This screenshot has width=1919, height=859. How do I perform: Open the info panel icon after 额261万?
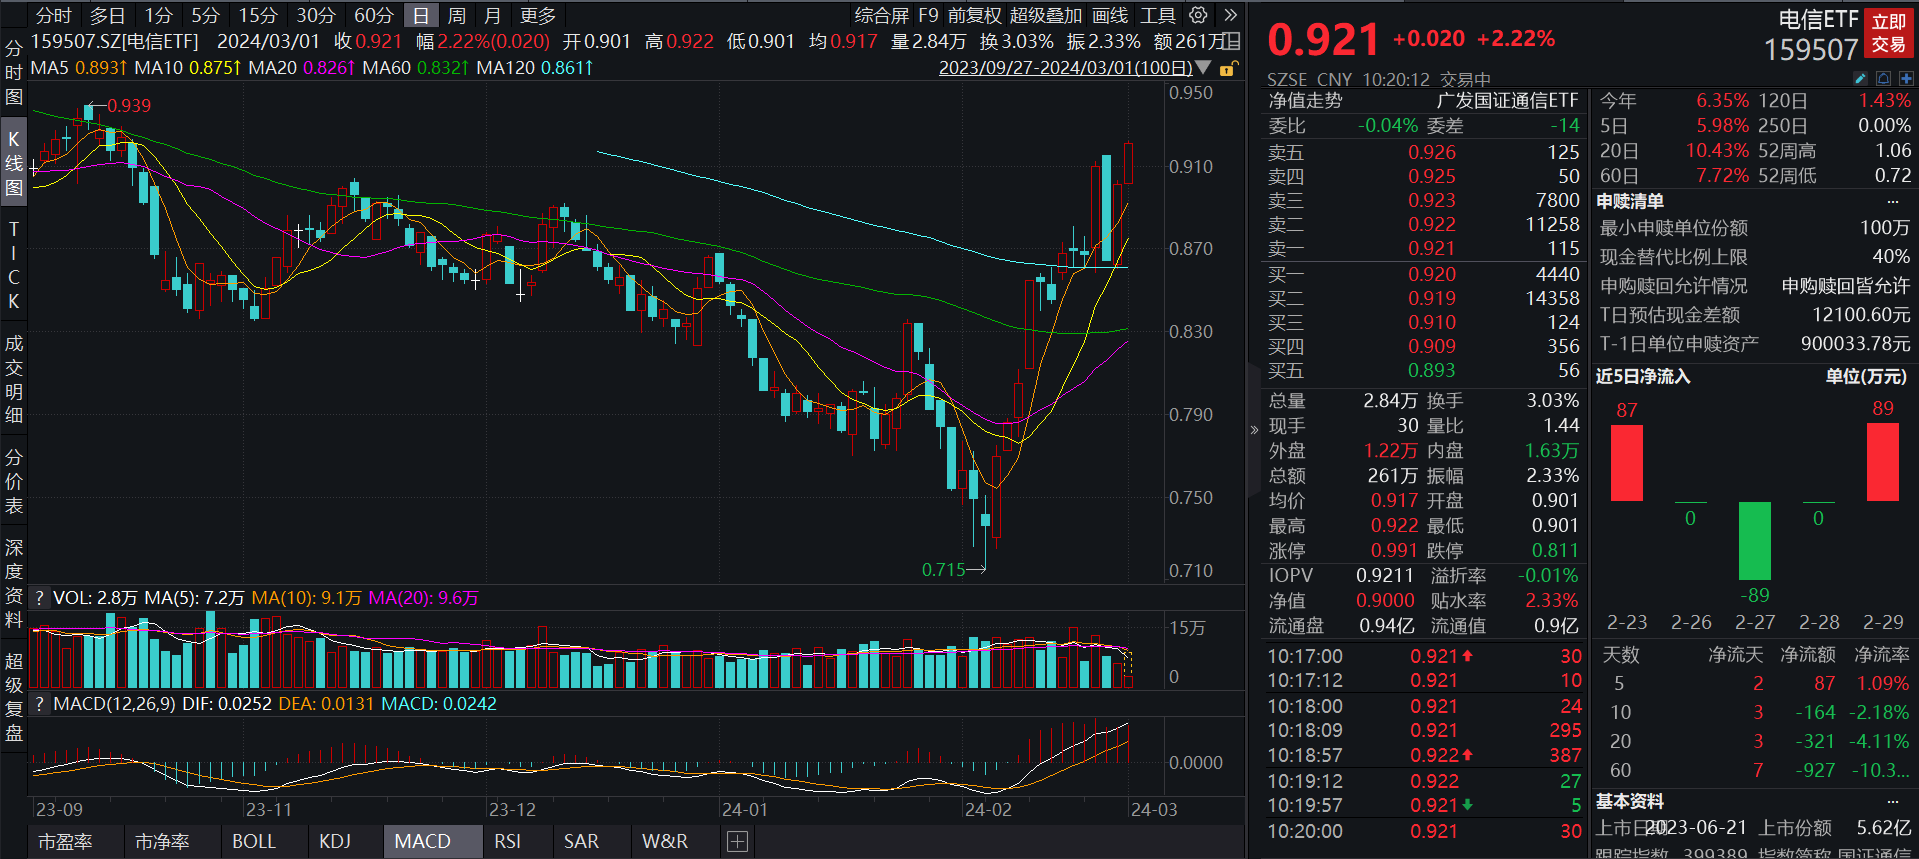(x=1233, y=41)
